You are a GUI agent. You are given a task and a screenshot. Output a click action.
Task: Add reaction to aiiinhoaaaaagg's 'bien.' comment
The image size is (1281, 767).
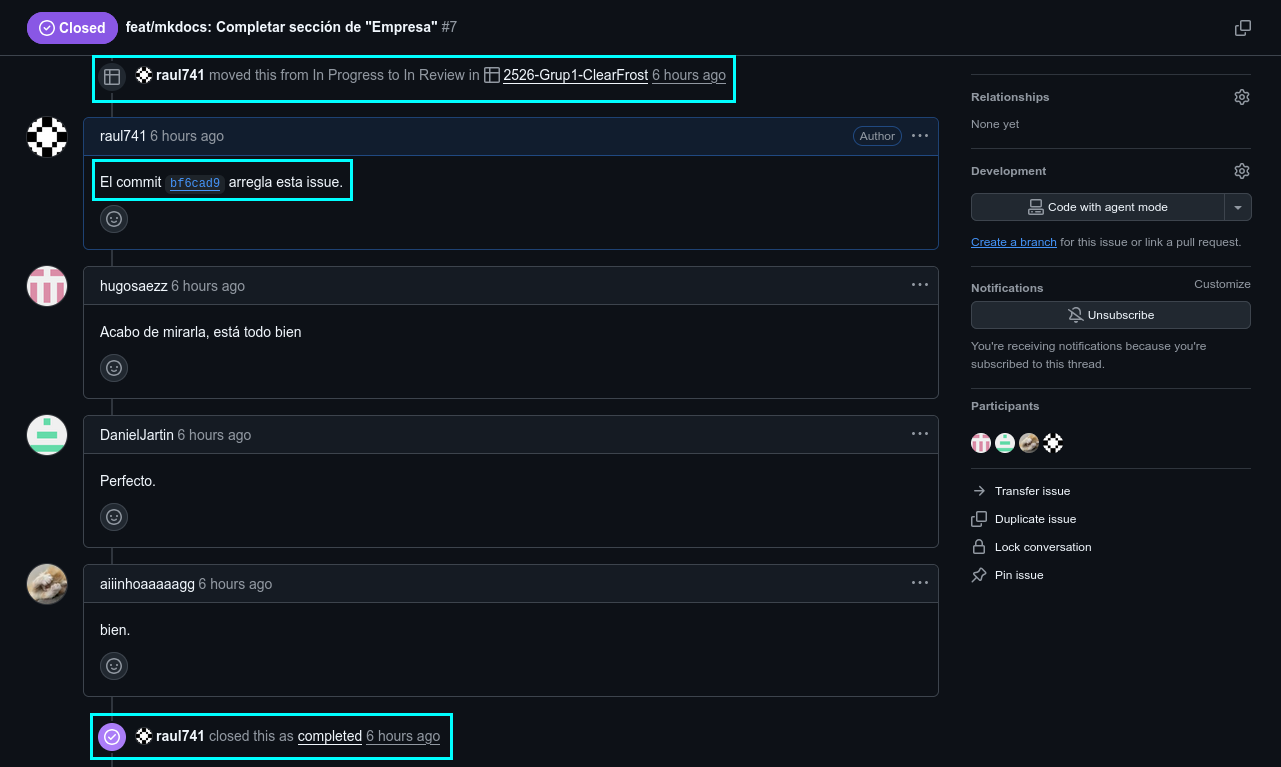click(114, 666)
